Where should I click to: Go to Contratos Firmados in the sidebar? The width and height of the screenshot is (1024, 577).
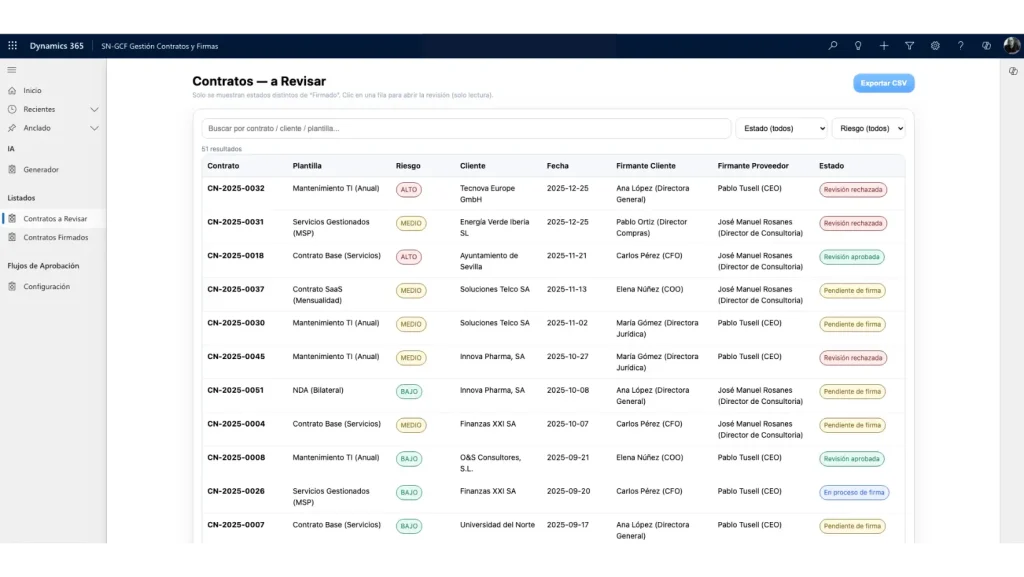pos(55,237)
